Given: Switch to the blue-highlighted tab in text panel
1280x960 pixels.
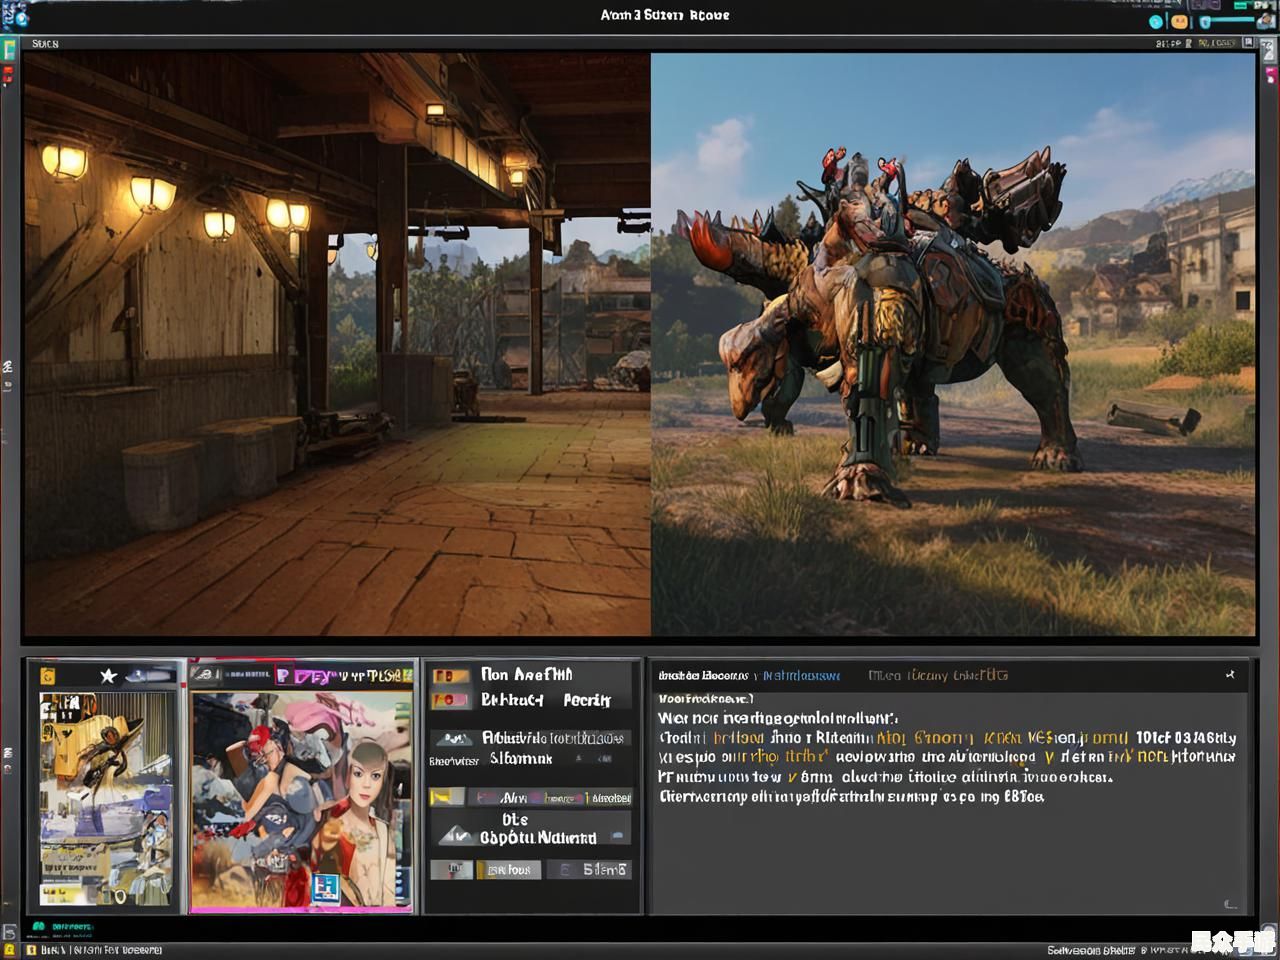Looking at the screenshot, I should point(802,676).
